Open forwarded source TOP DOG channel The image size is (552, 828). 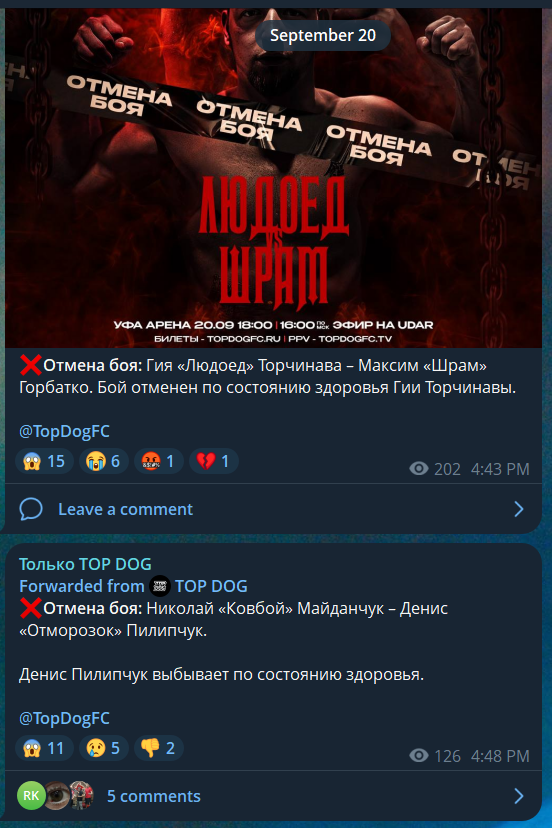[x=211, y=586]
